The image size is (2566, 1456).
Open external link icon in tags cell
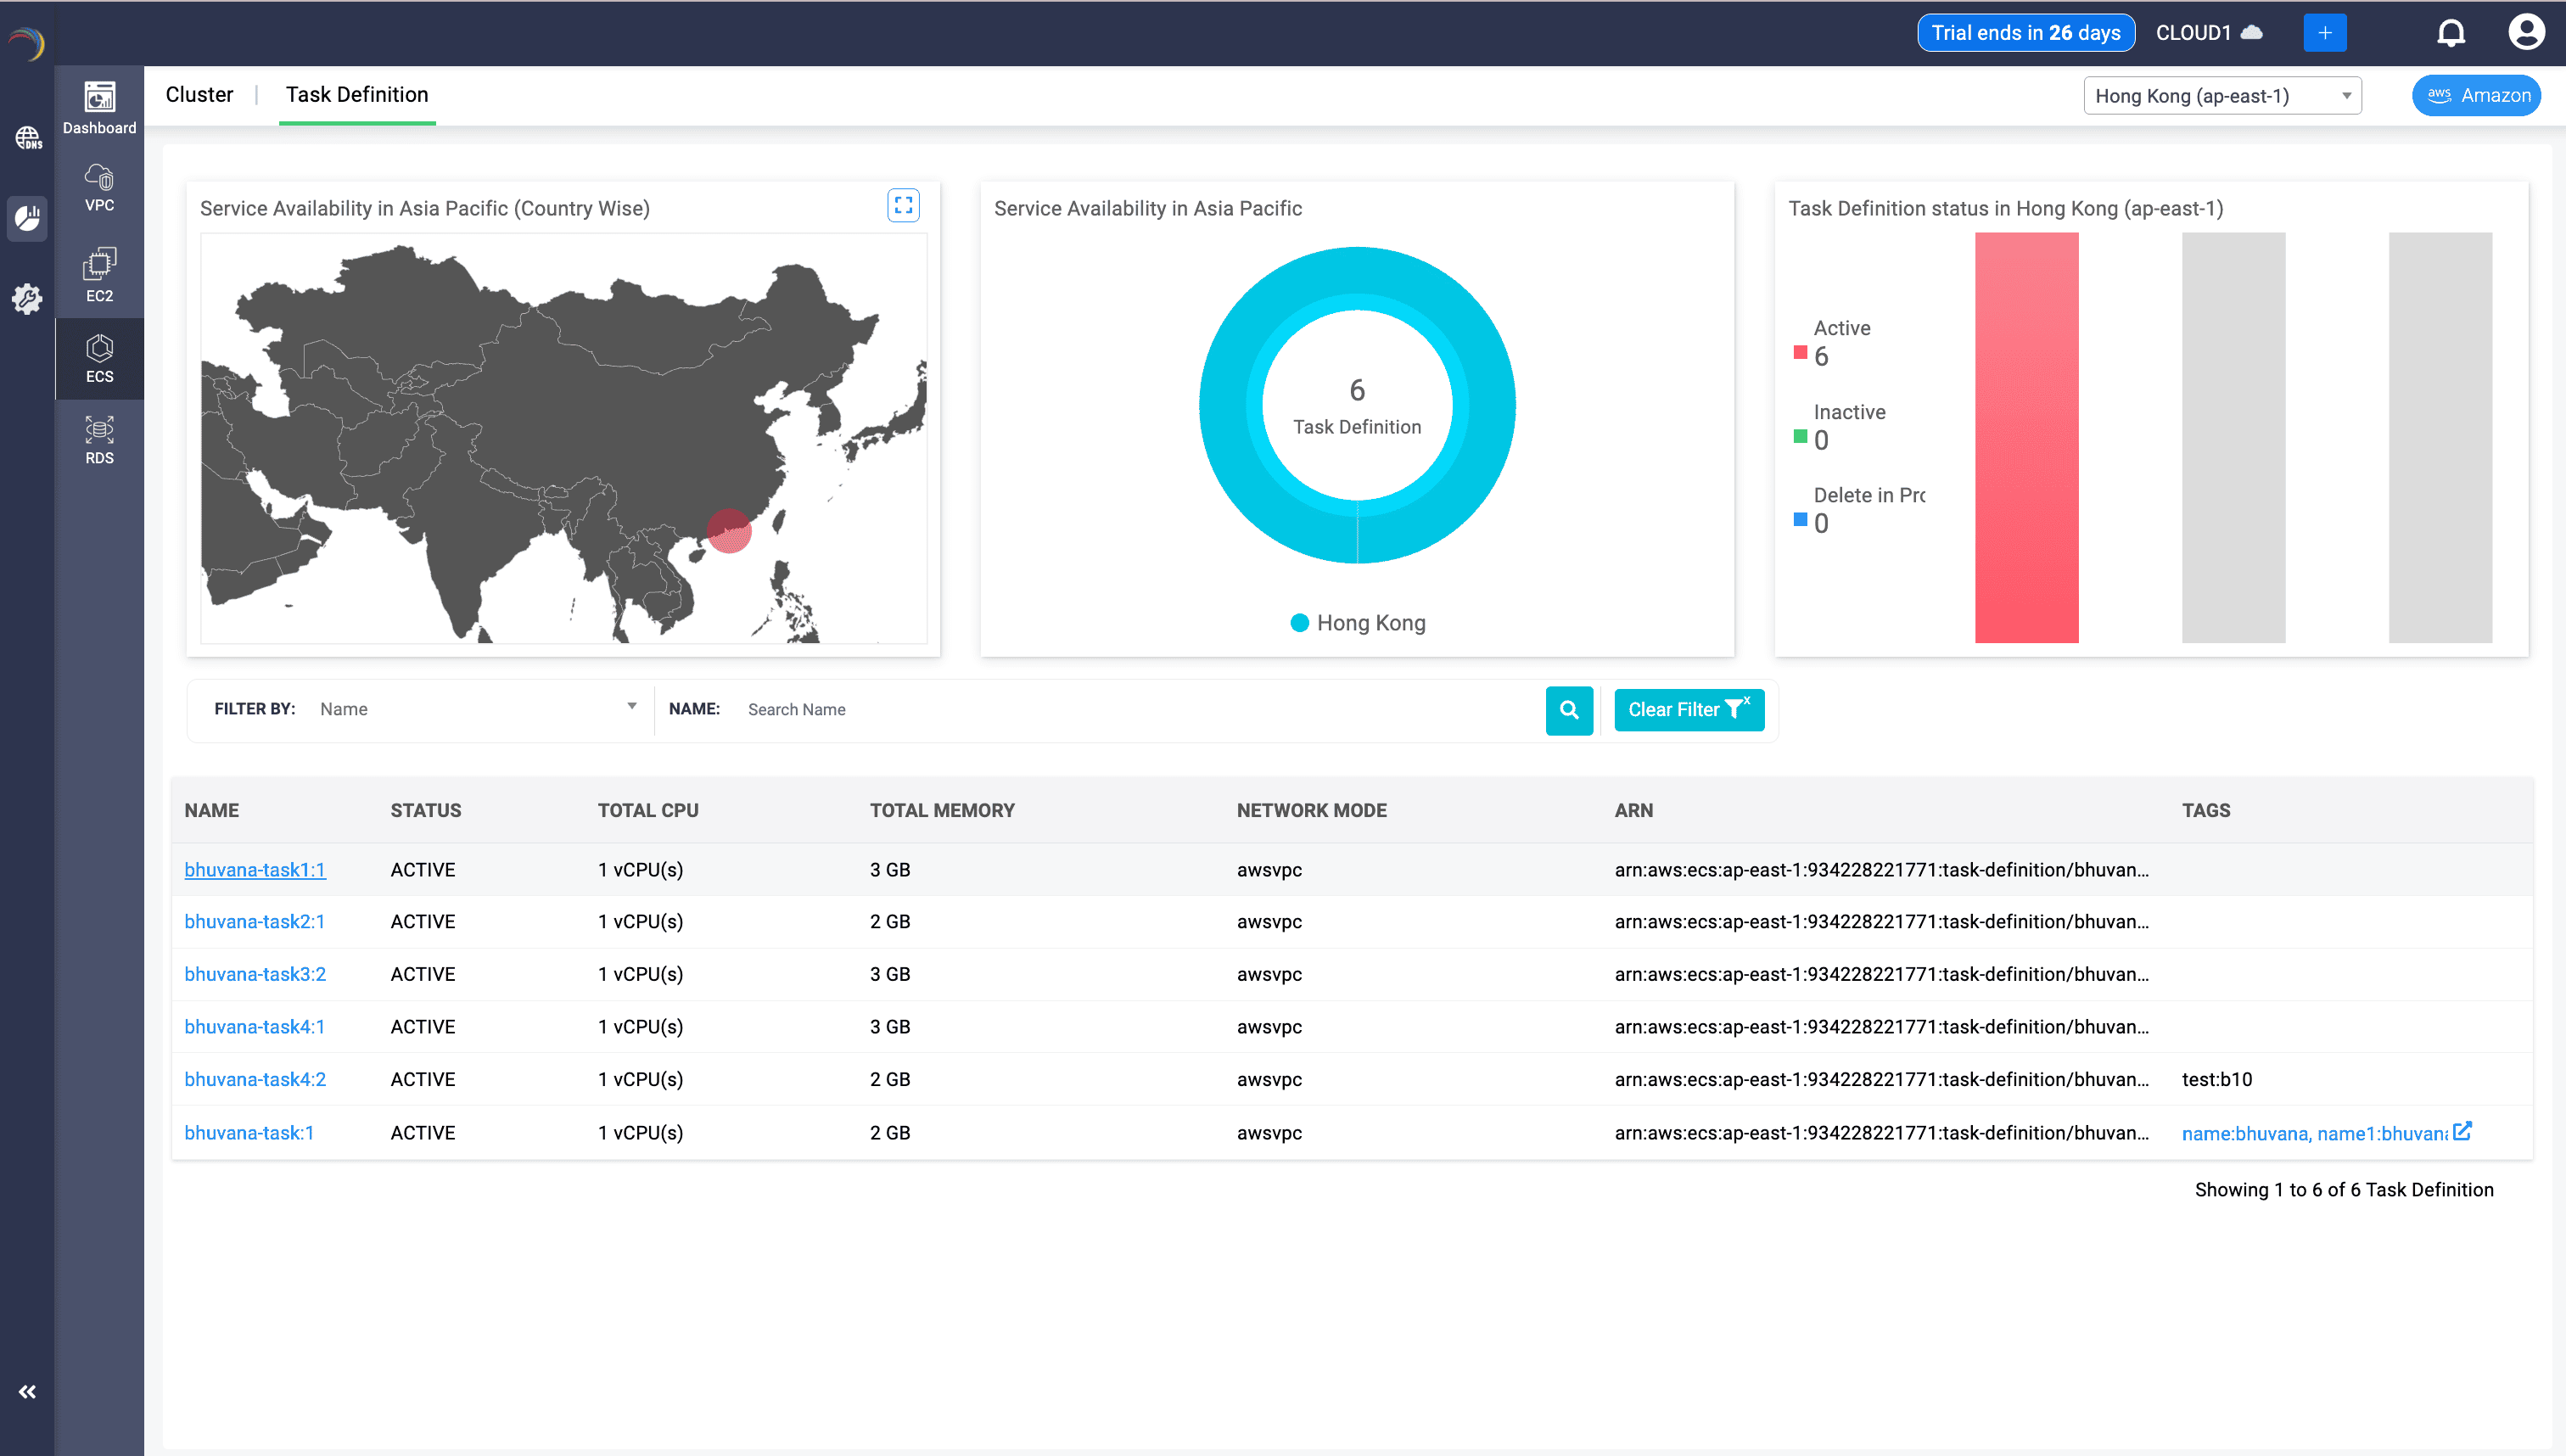pos(2461,1131)
